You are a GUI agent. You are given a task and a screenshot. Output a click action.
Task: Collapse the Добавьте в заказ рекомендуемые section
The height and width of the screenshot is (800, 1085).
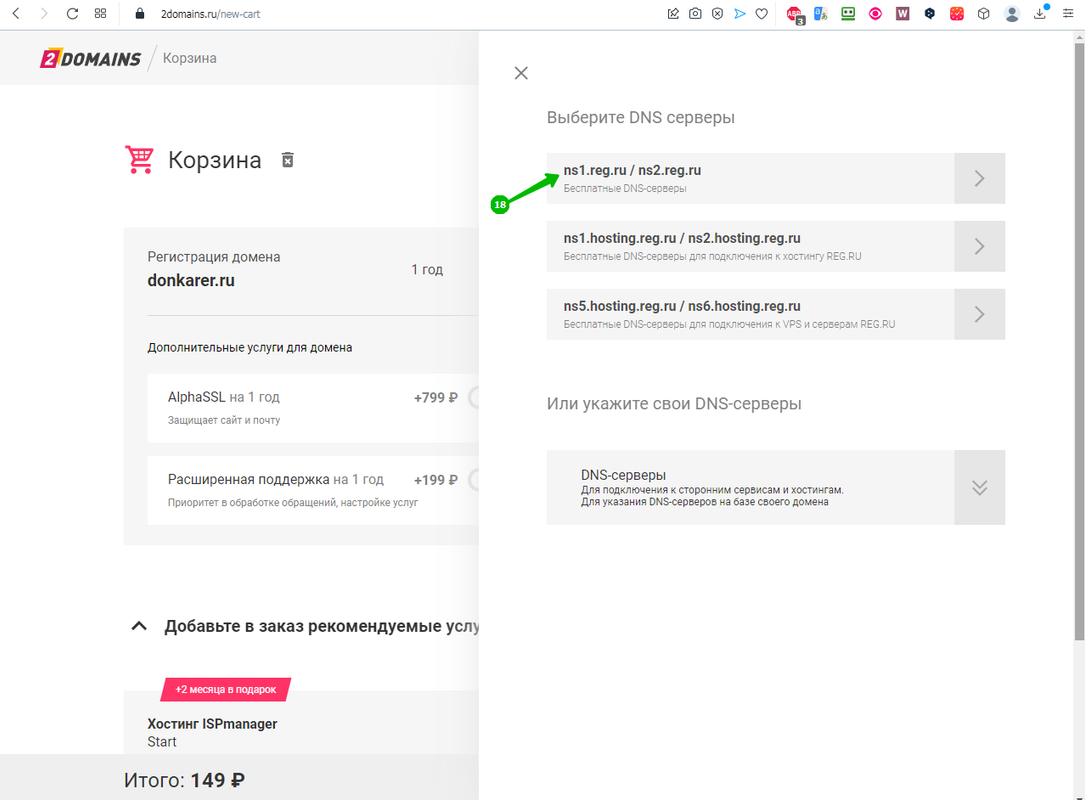(x=139, y=626)
